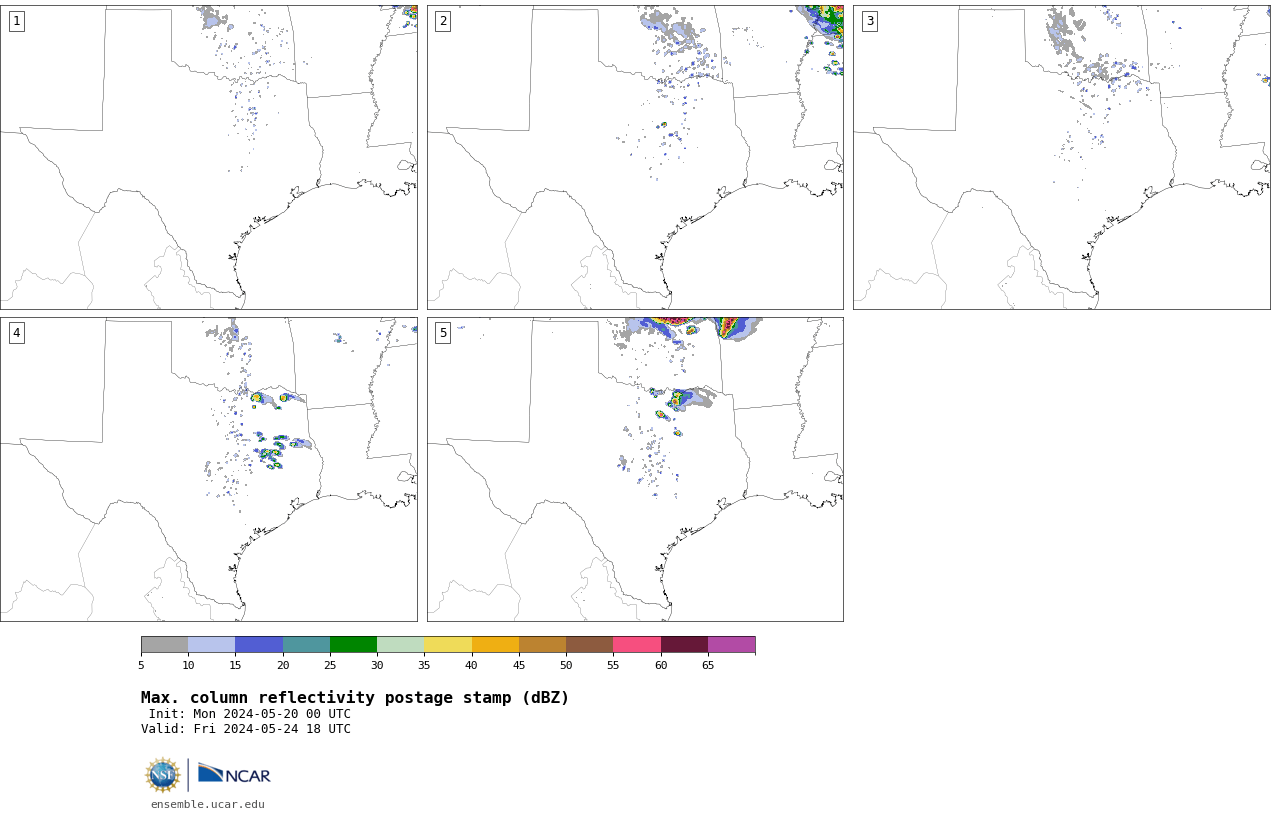This screenshot has height=815, width=1280.
Task: Click the pink 55-60 dBZ swatch
Action: coord(637,644)
